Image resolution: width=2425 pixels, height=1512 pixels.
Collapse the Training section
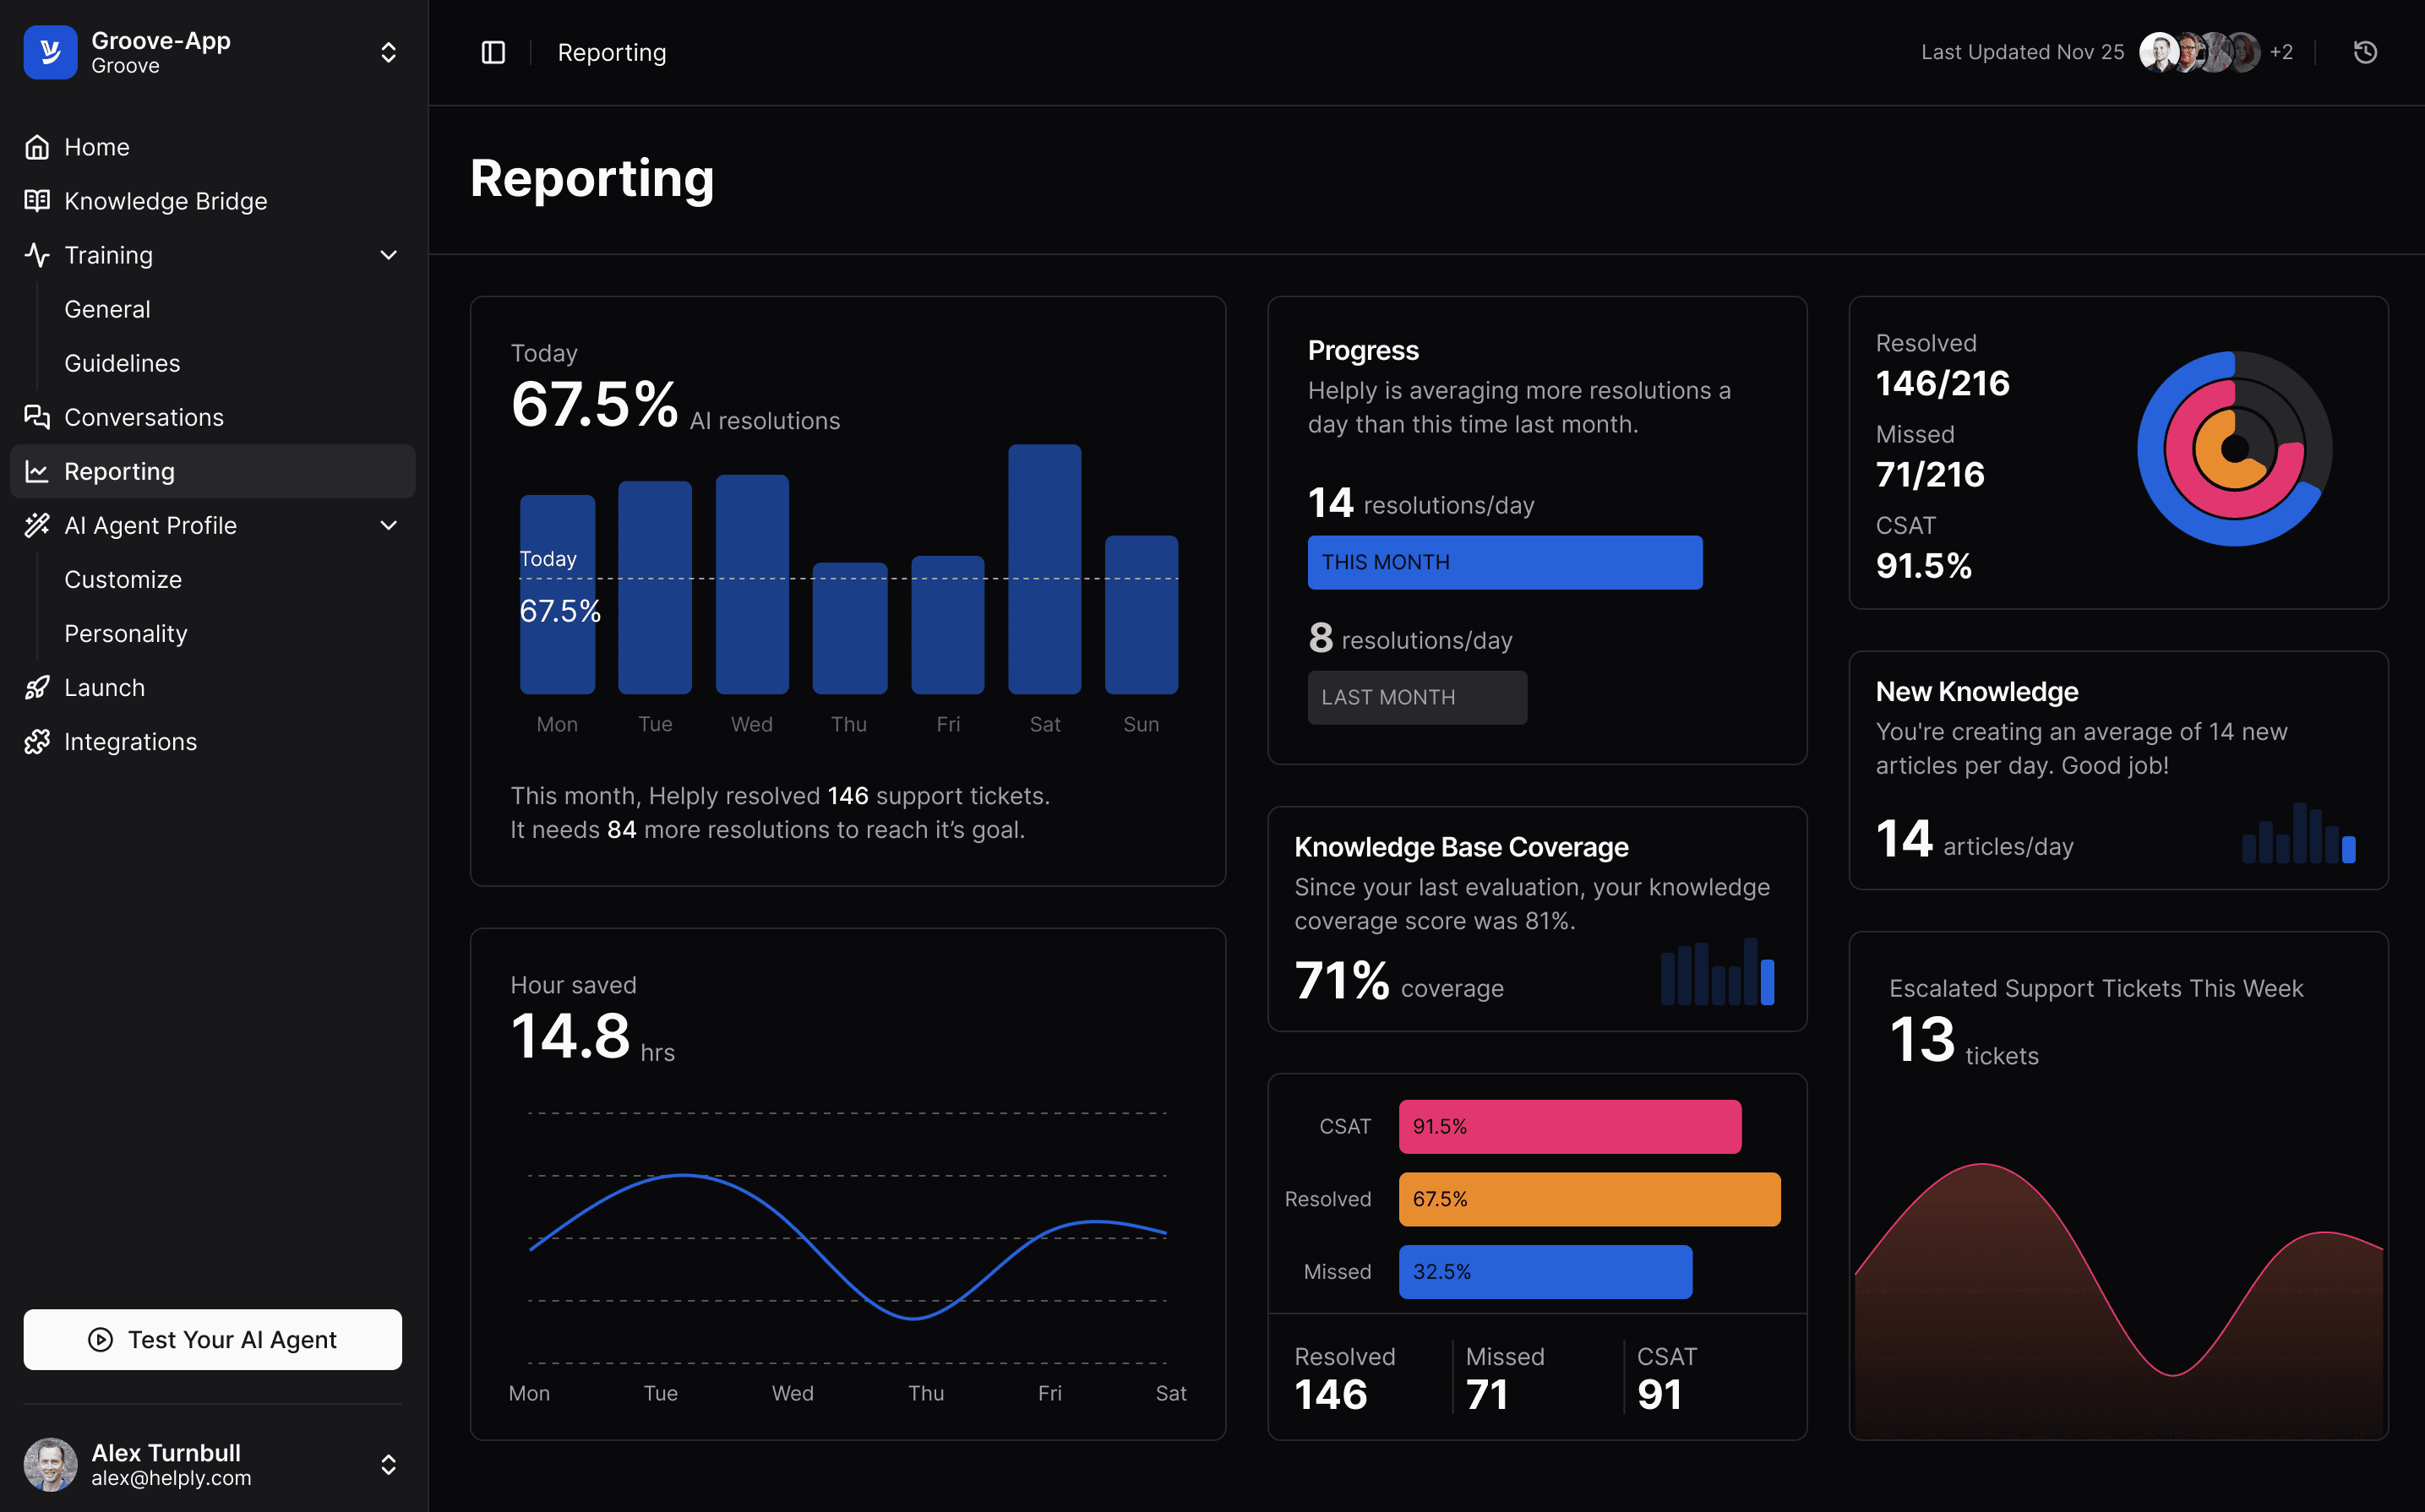tap(388, 255)
